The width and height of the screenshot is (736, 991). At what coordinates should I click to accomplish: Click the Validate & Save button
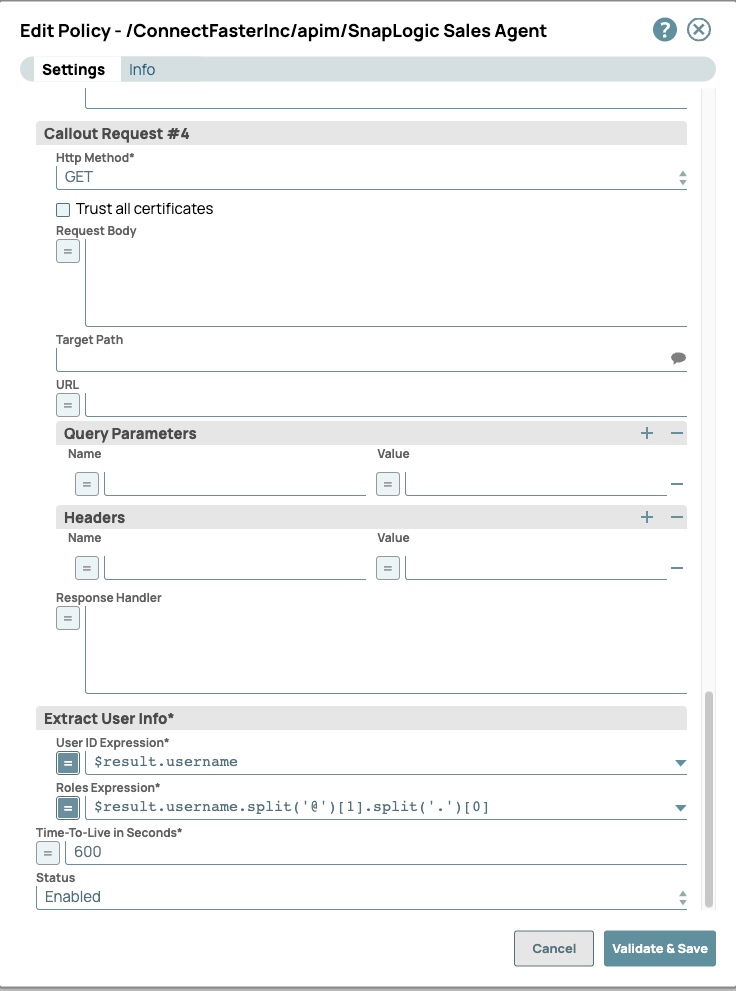coord(659,949)
